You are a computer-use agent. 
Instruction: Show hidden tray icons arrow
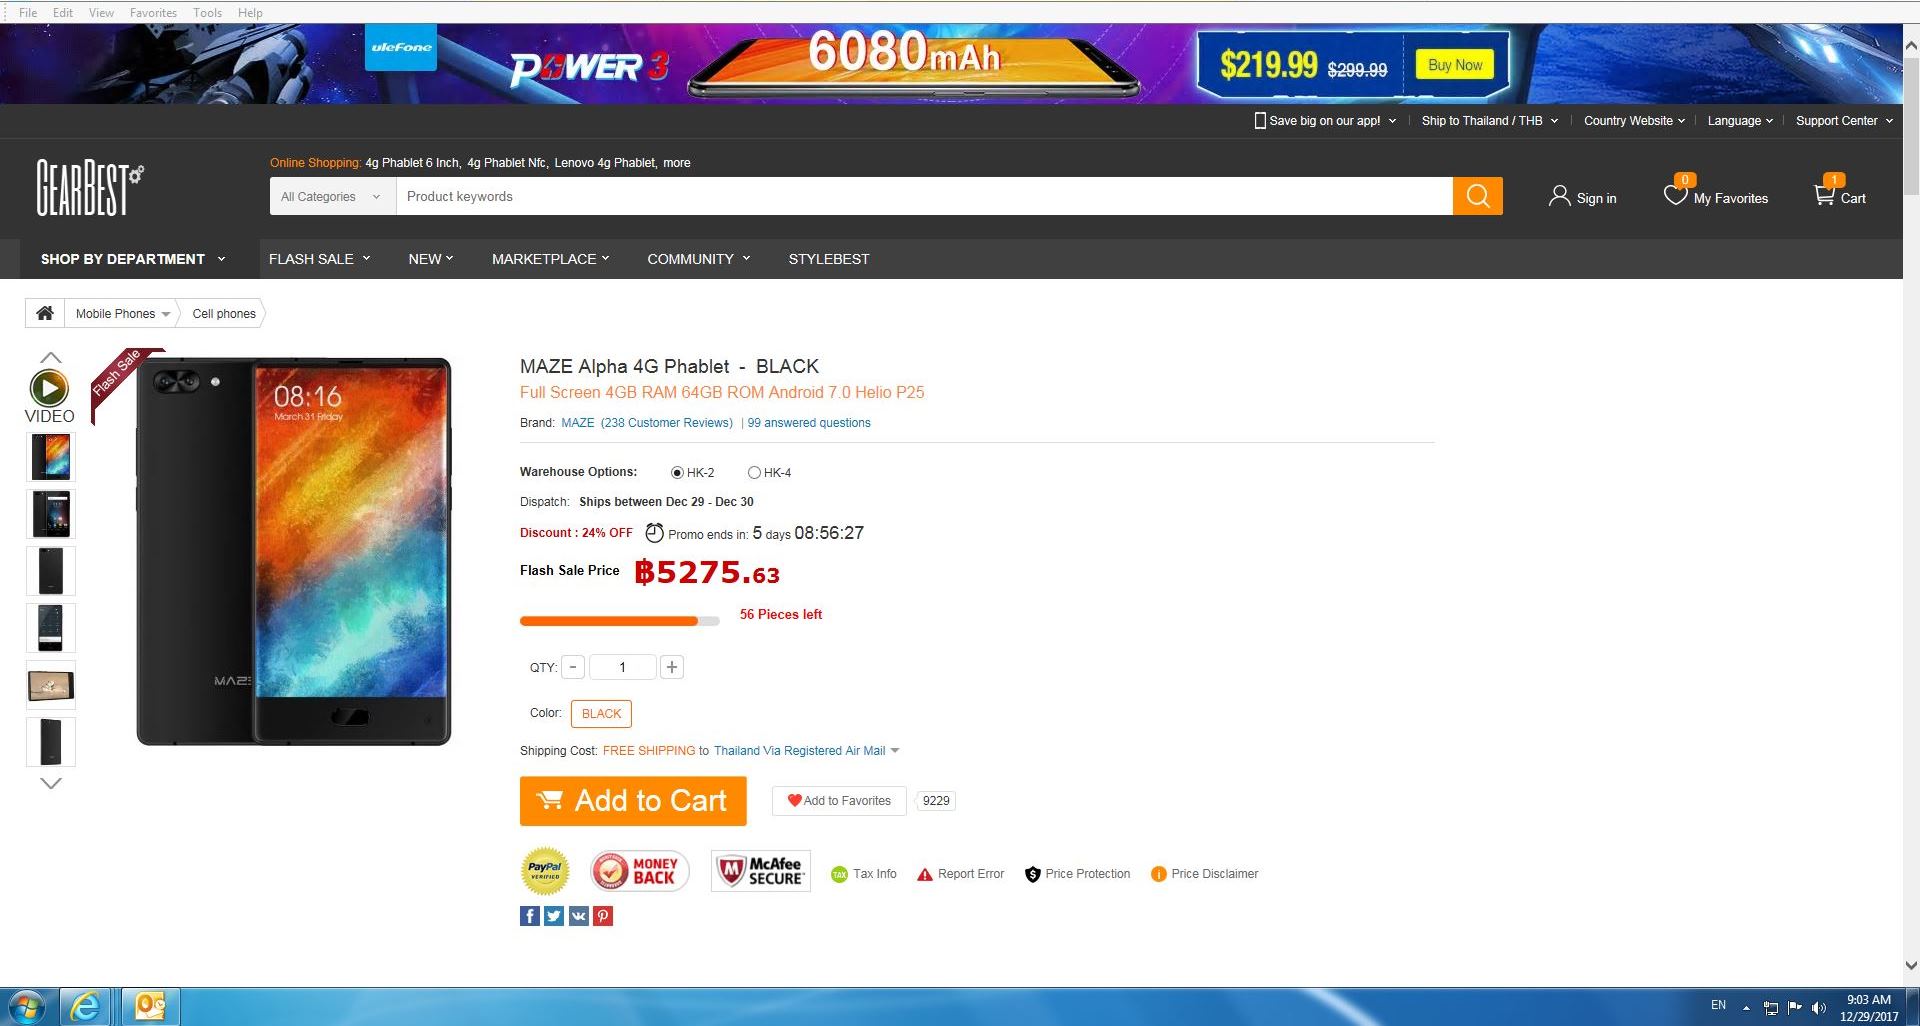coord(1747,1008)
